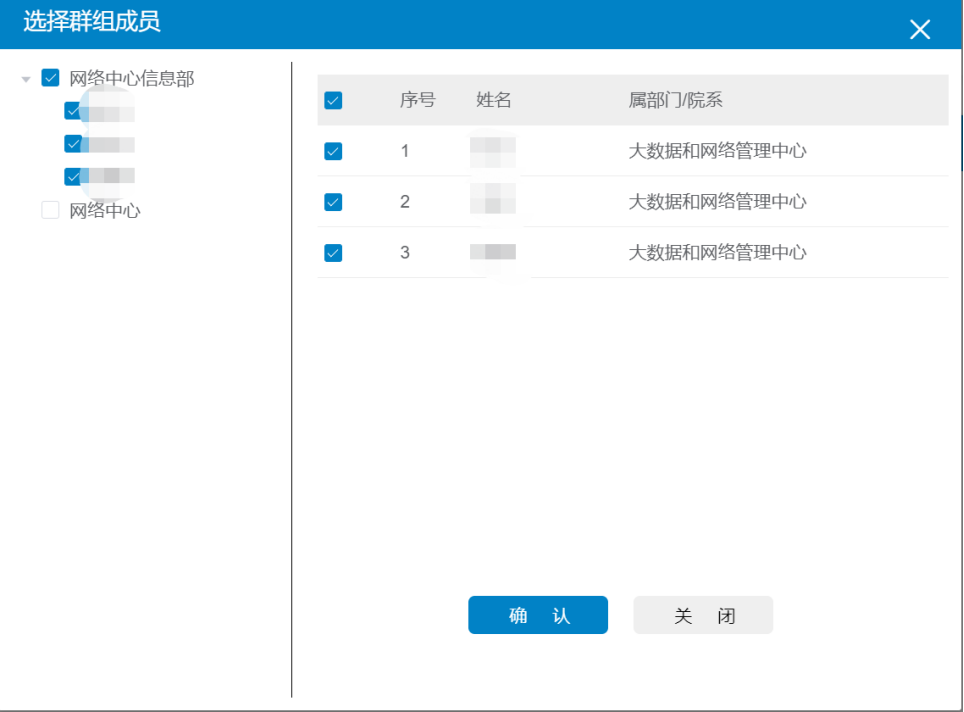
Task: Select the 网络中心 tree item label
Action: [x=104, y=211]
